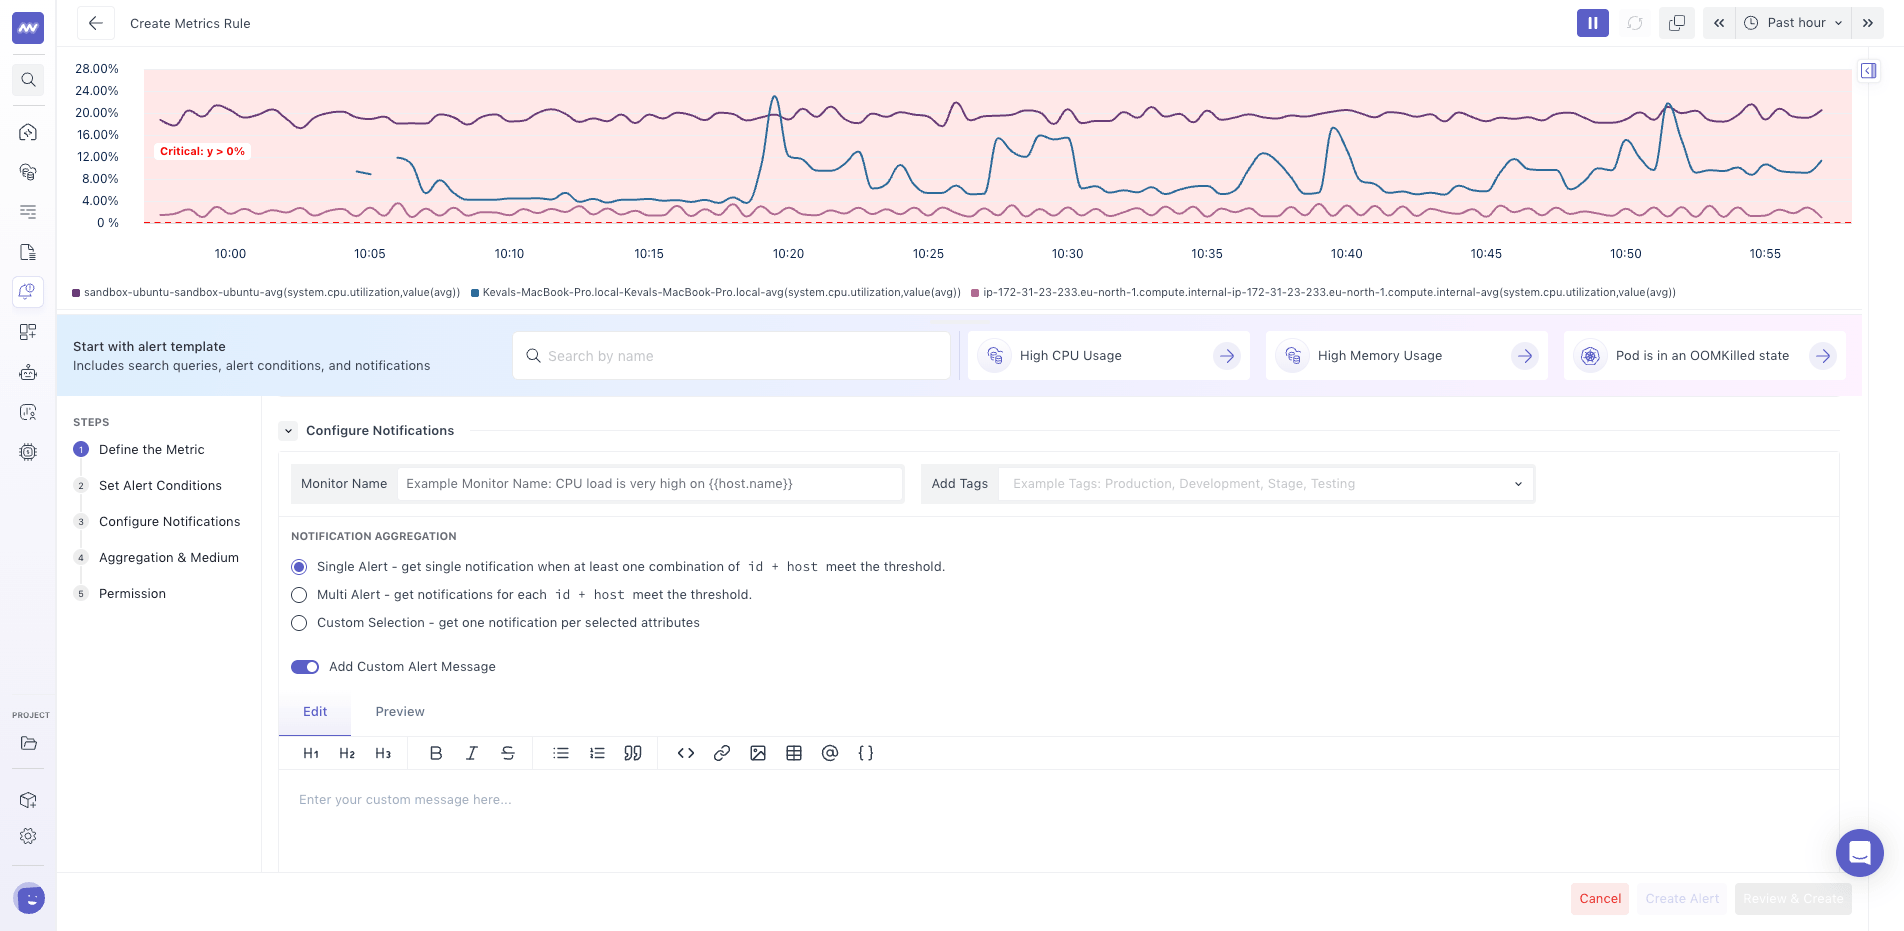Shift time range backward

(1719, 23)
